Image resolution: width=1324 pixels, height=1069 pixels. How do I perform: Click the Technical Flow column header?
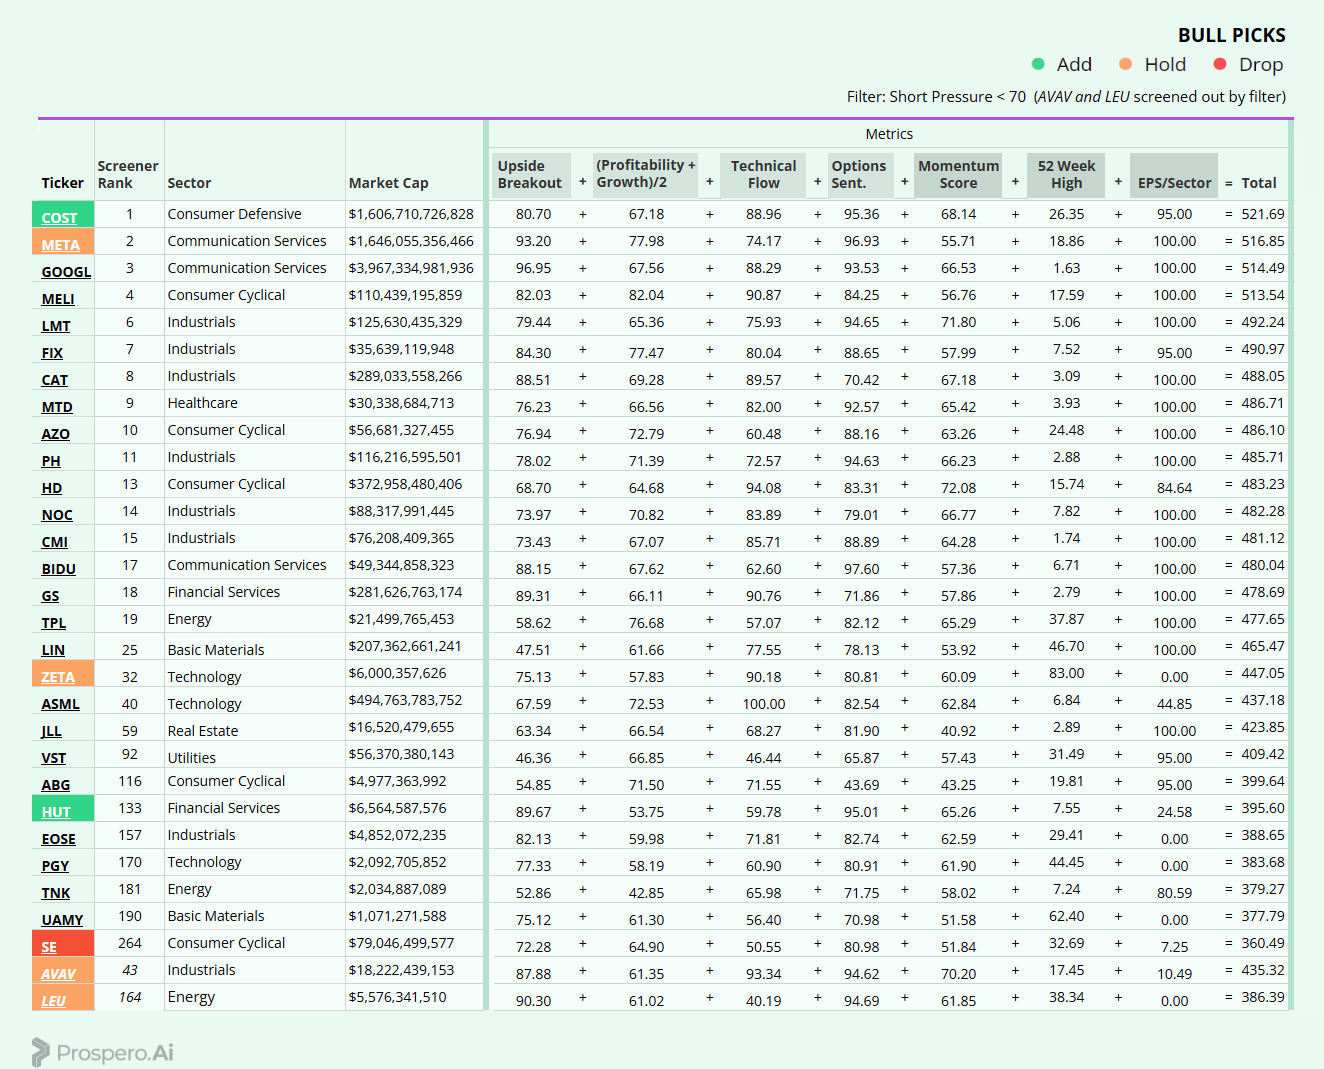click(763, 175)
